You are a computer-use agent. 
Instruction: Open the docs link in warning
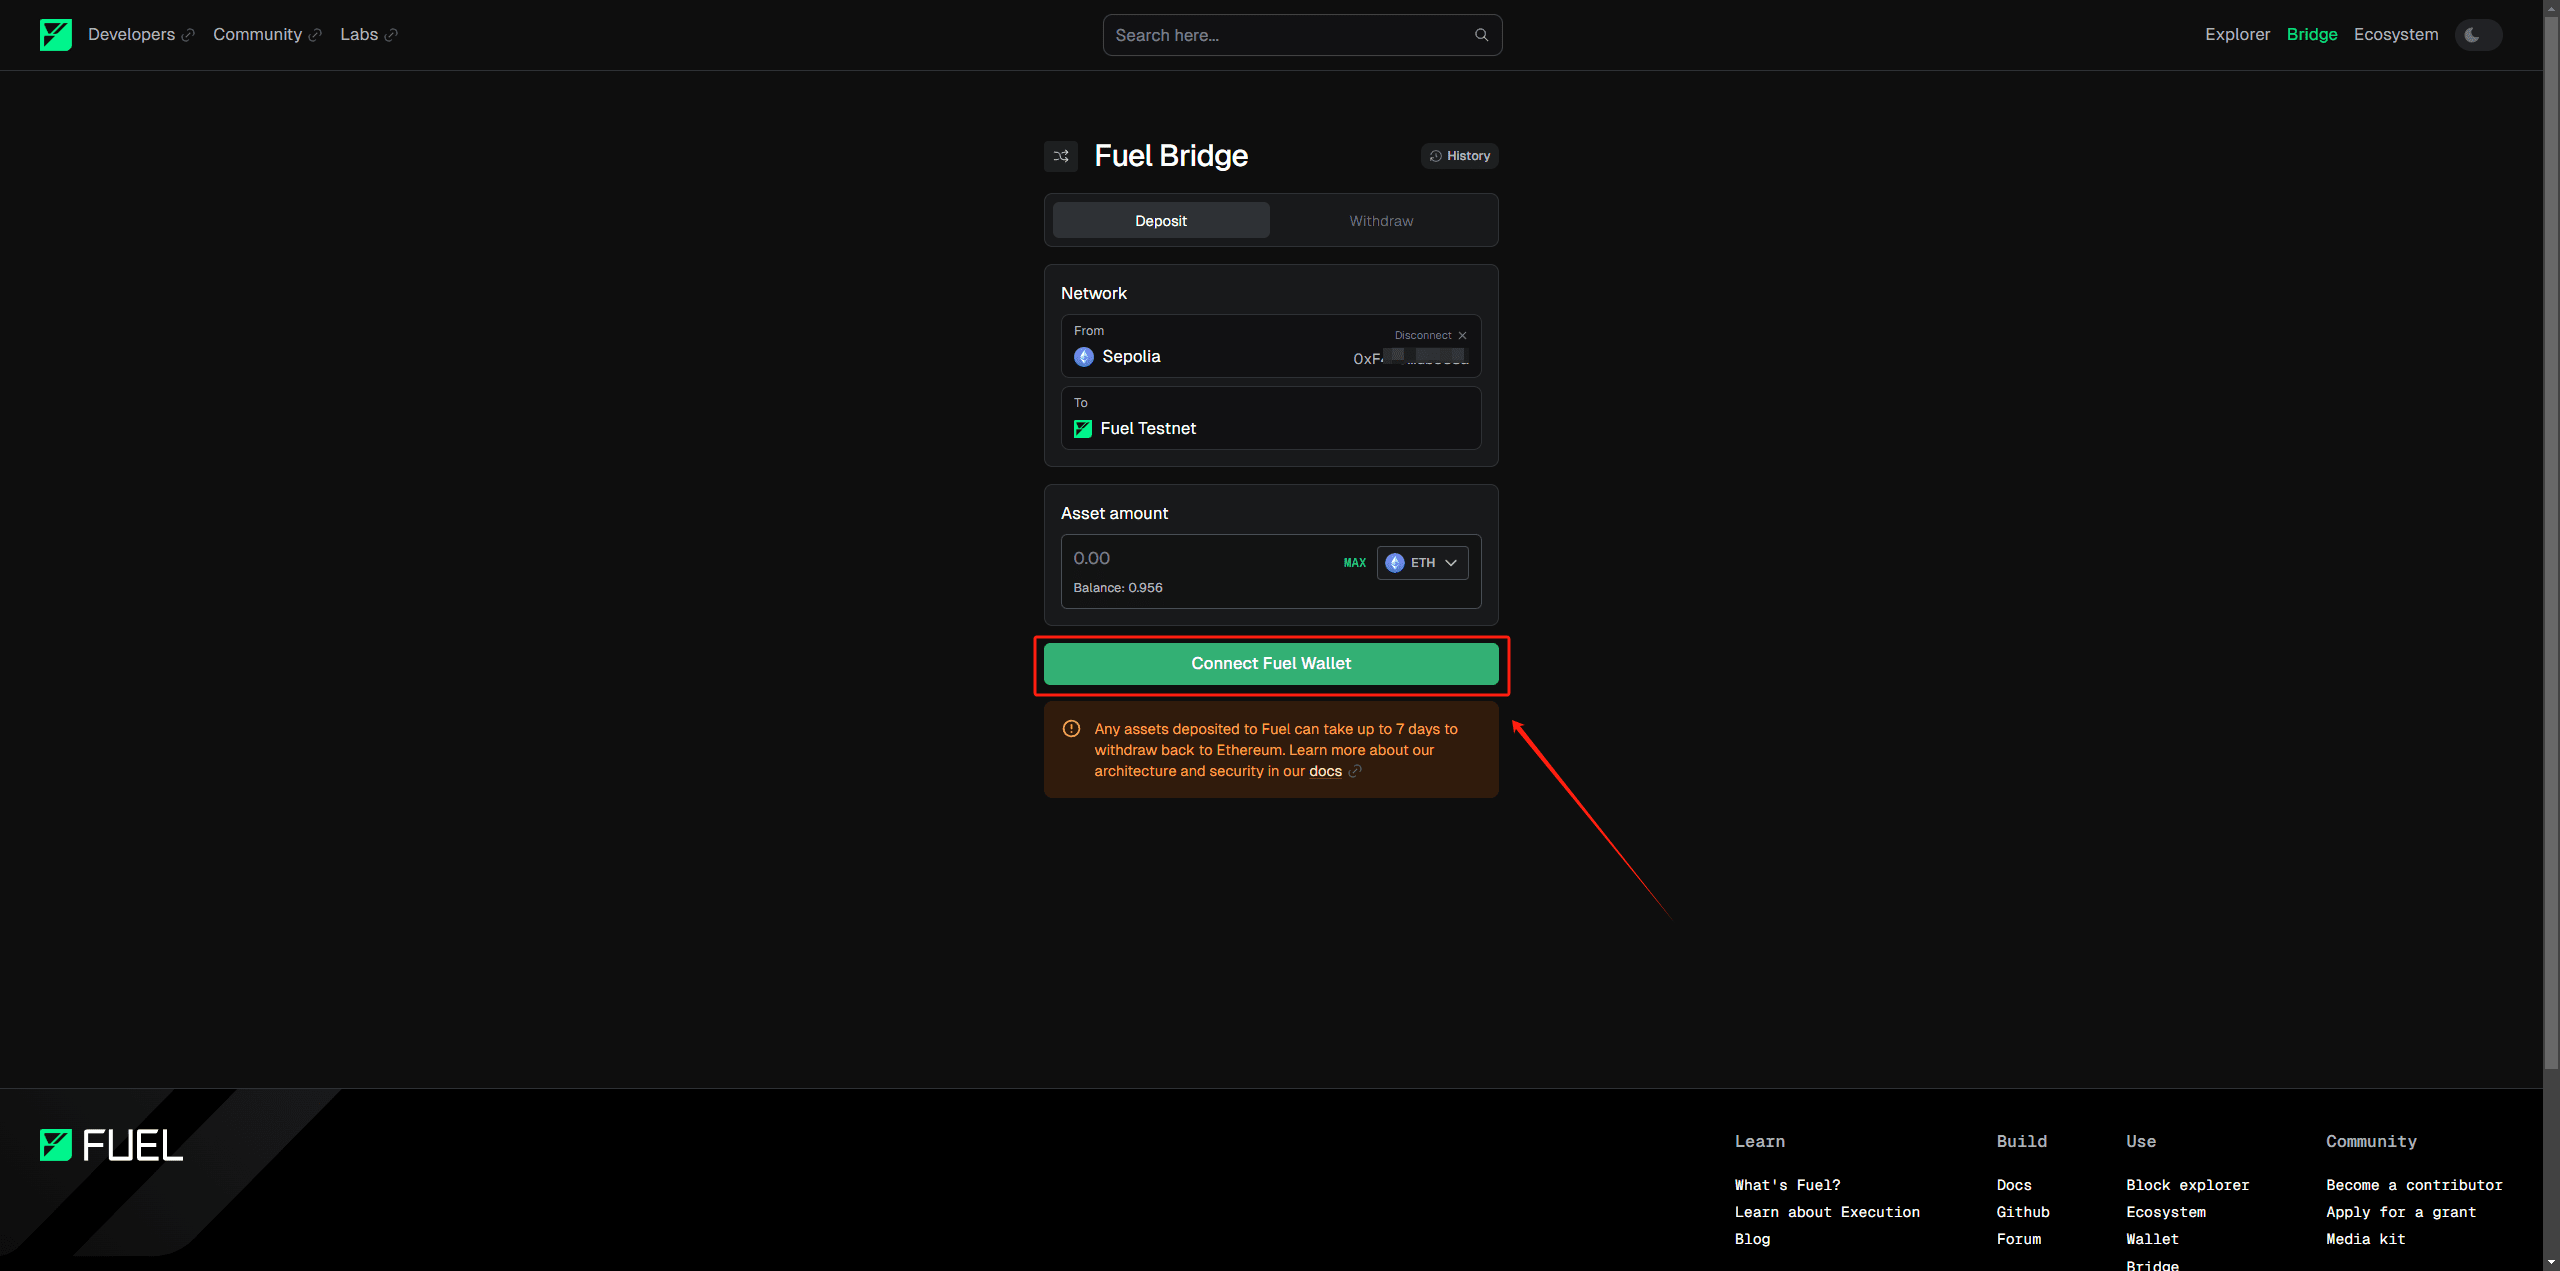point(1325,771)
